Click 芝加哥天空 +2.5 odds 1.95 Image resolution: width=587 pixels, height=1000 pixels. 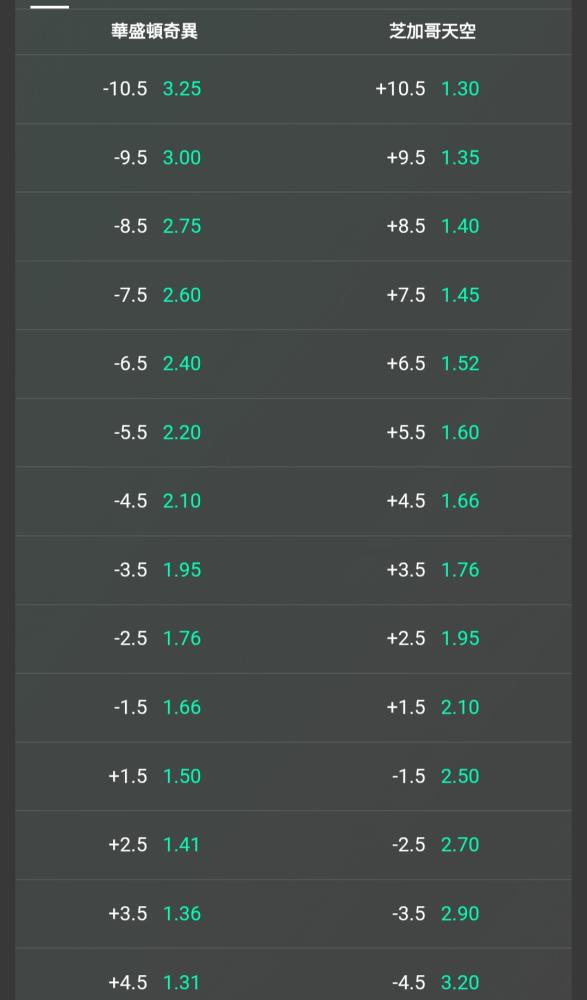tap(433, 638)
